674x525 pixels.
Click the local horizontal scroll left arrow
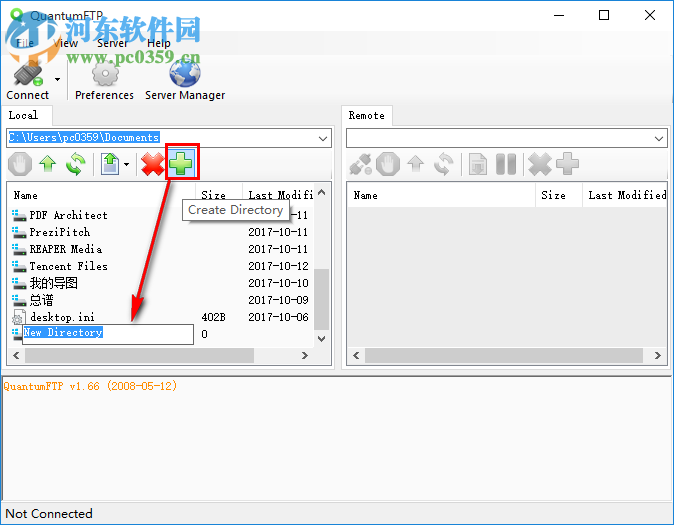pos(16,356)
